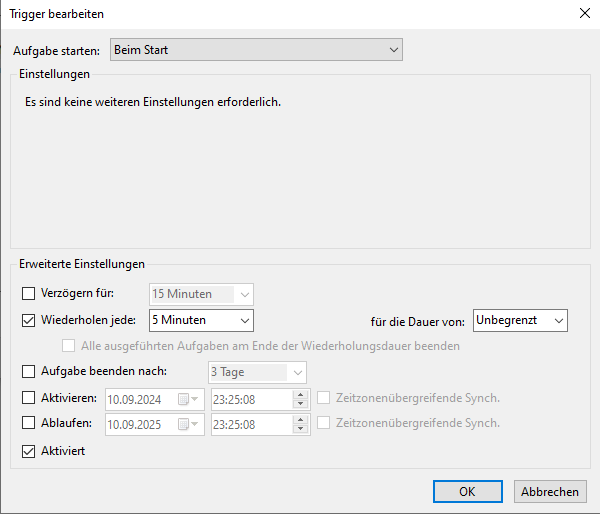
Task: Open the '15 Minuten' delay dropdown
Action: [x=201, y=294]
